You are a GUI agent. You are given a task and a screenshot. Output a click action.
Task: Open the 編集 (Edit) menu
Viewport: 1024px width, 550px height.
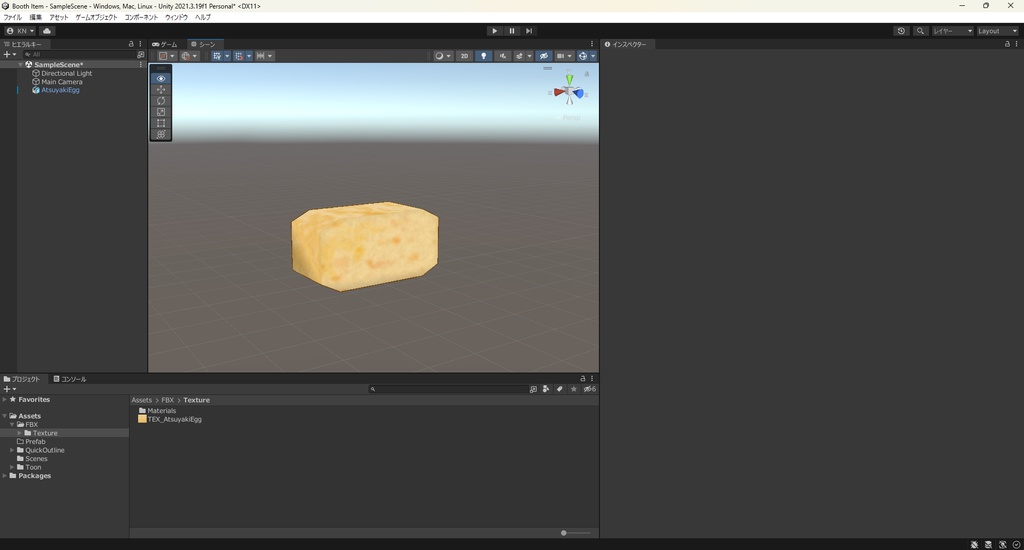[35, 18]
